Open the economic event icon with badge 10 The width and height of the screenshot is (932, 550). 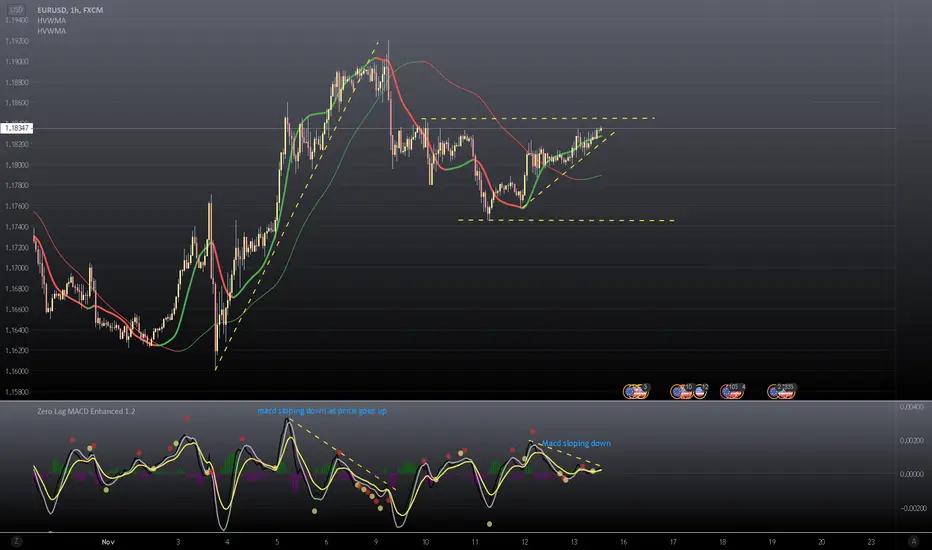[x=681, y=391]
